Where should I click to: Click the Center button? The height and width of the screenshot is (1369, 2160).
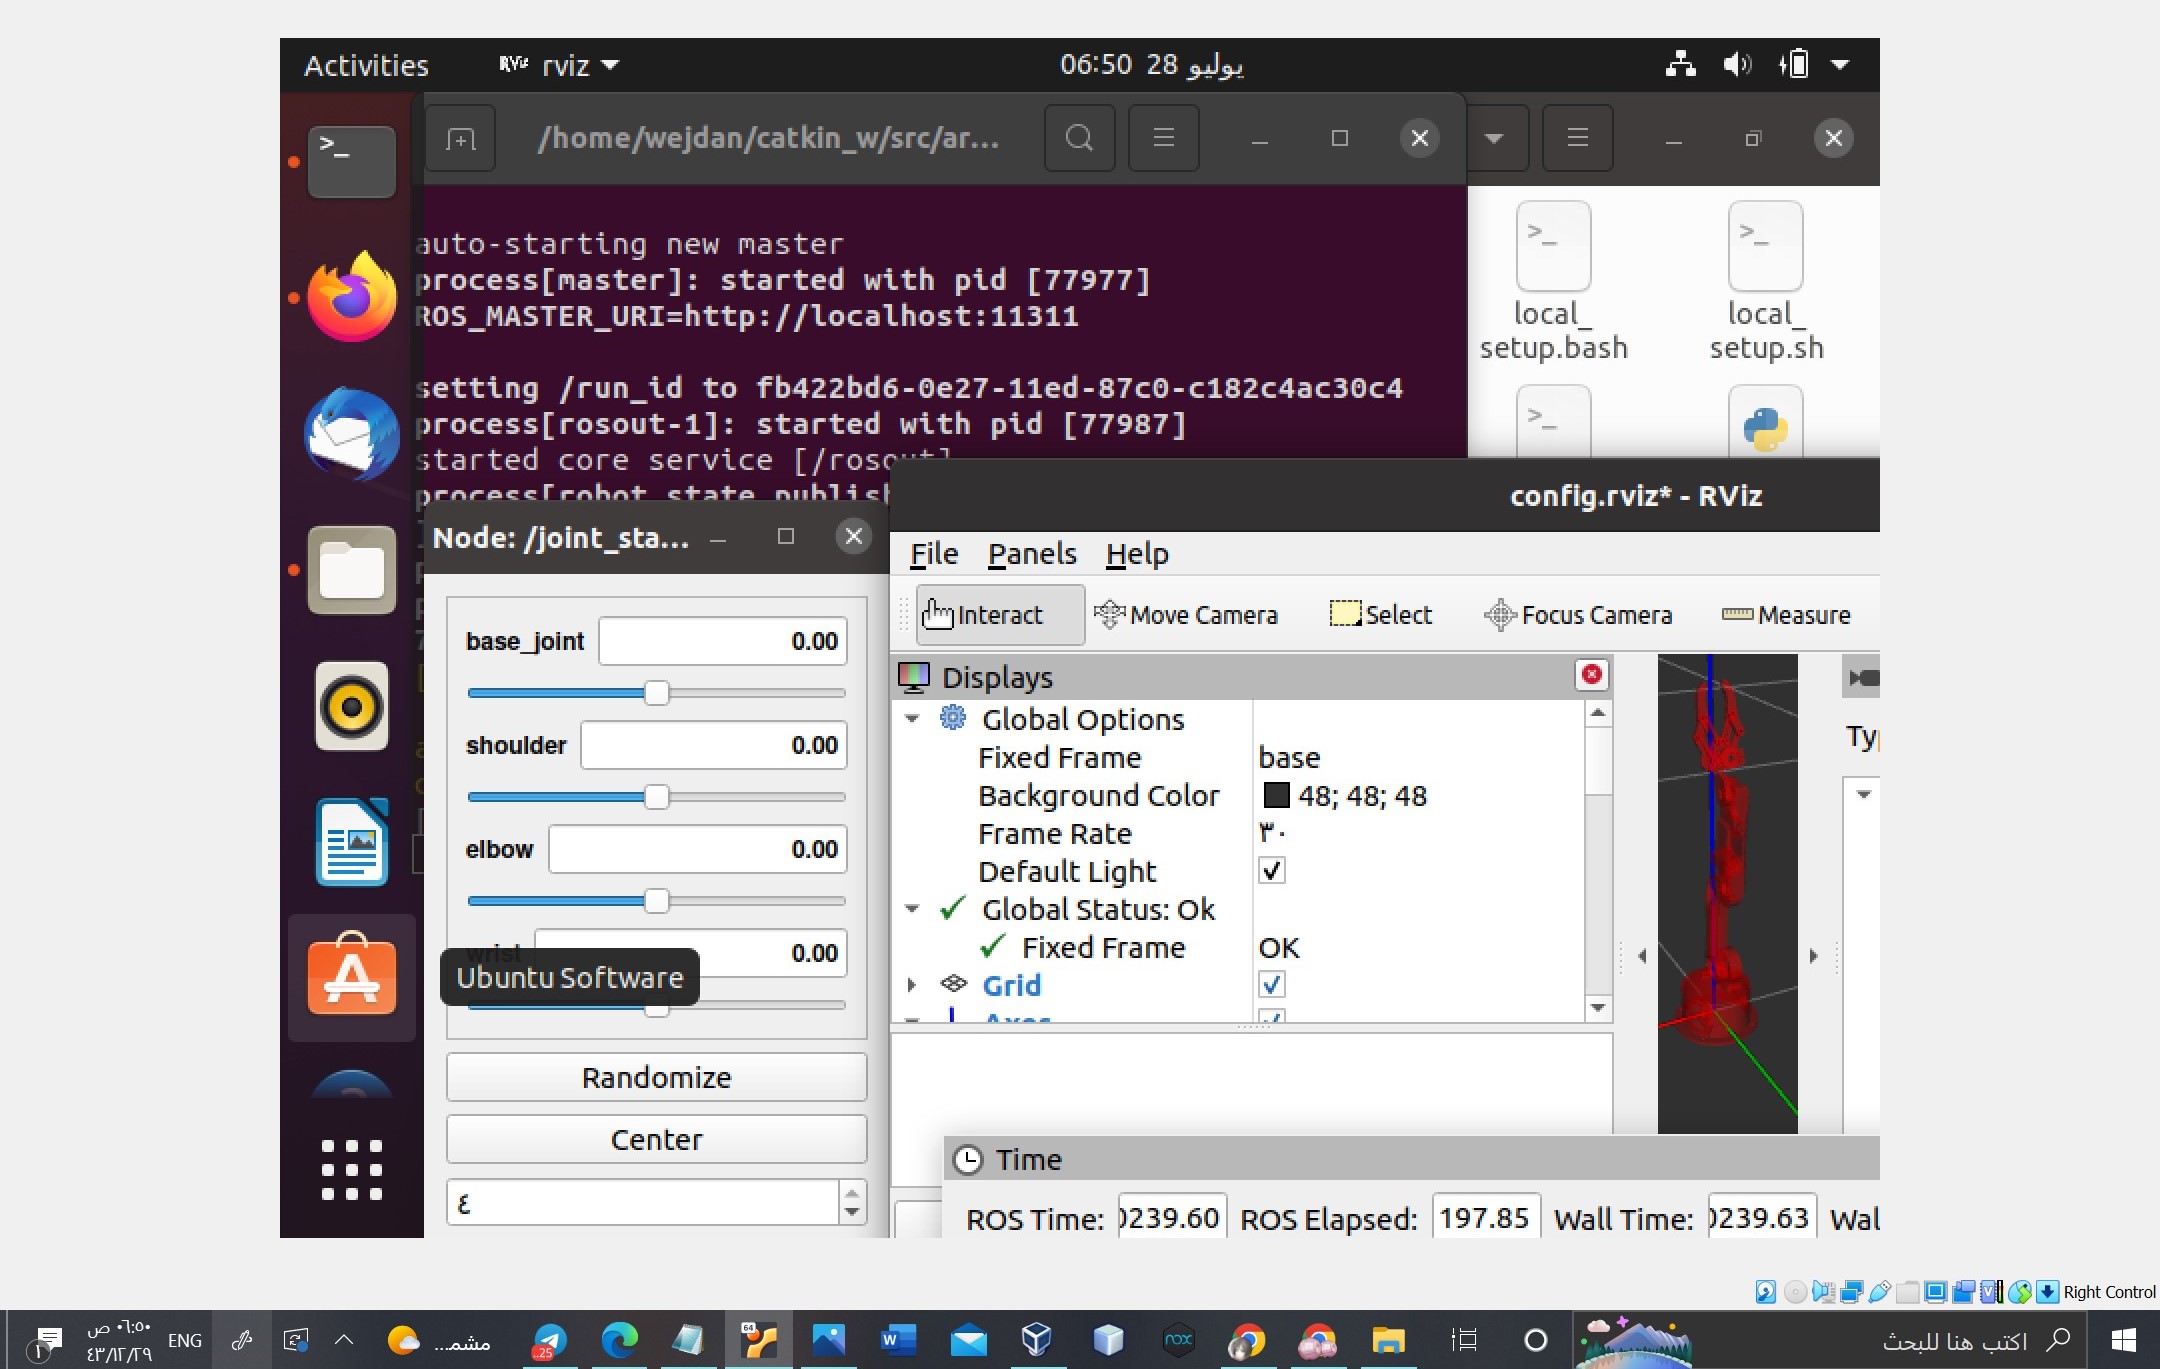[656, 1139]
